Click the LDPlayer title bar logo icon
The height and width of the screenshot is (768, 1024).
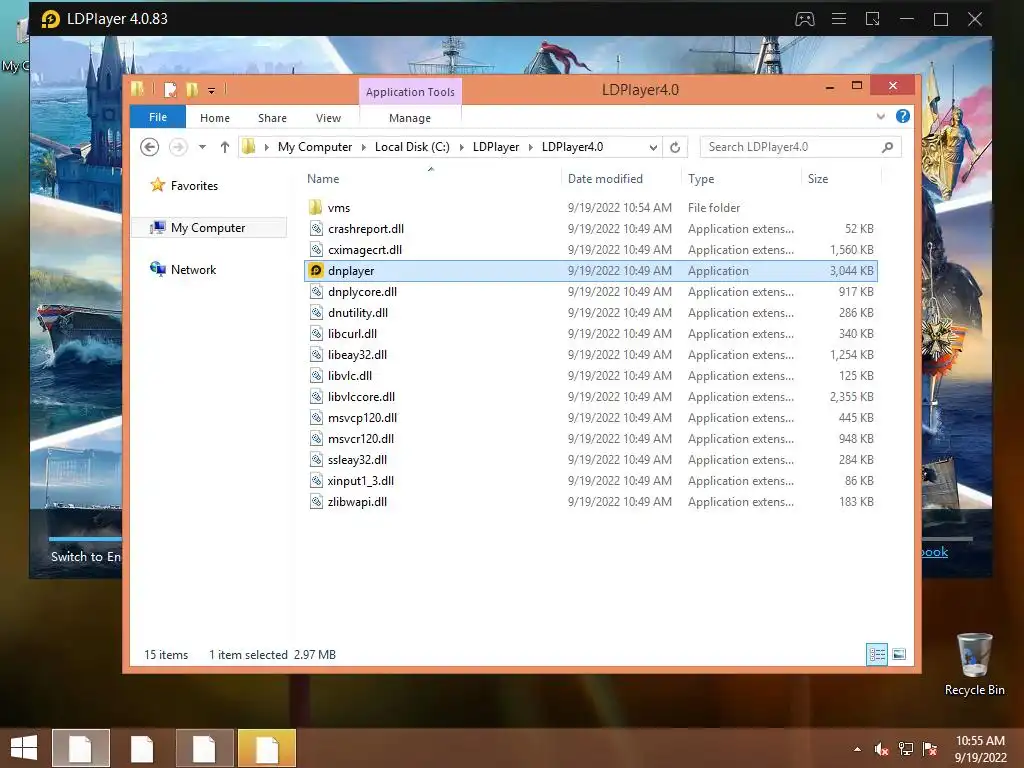pos(50,19)
